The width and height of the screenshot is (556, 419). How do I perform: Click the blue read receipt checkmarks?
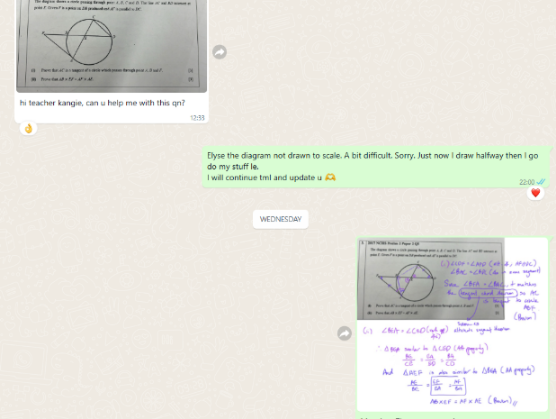click(x=541, y=182)
